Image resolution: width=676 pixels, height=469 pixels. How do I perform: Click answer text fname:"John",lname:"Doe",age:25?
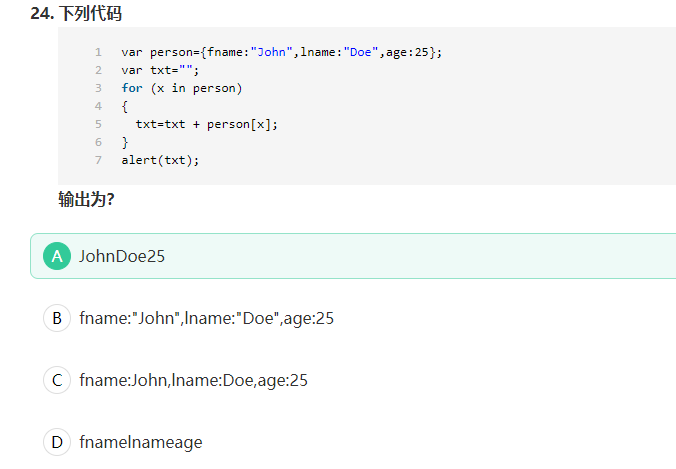(x=207, y=318)
